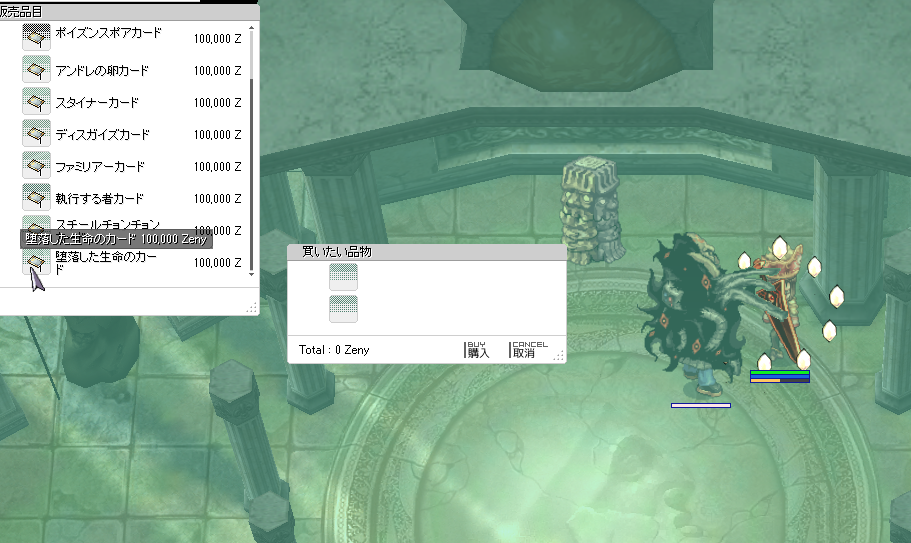Click the 100,000 Z price of スタイナーカード
This screenshot has height=543, width=911.
click(x=217, y=103)
